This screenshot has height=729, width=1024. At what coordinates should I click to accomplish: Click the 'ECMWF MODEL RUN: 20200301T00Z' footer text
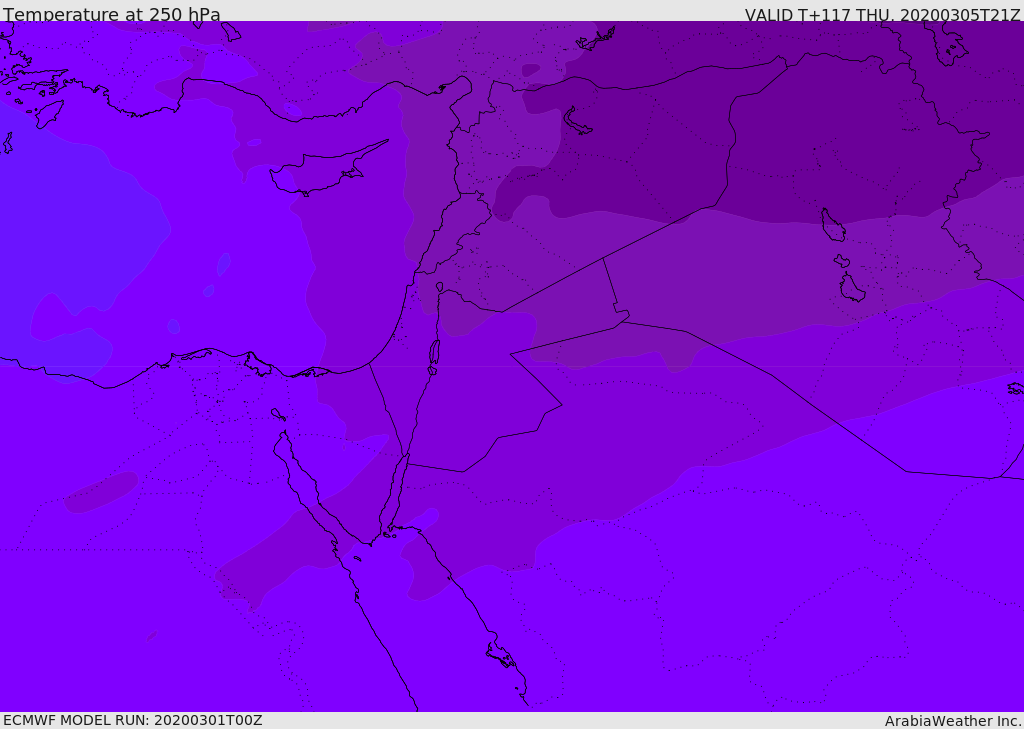point(133,720)
